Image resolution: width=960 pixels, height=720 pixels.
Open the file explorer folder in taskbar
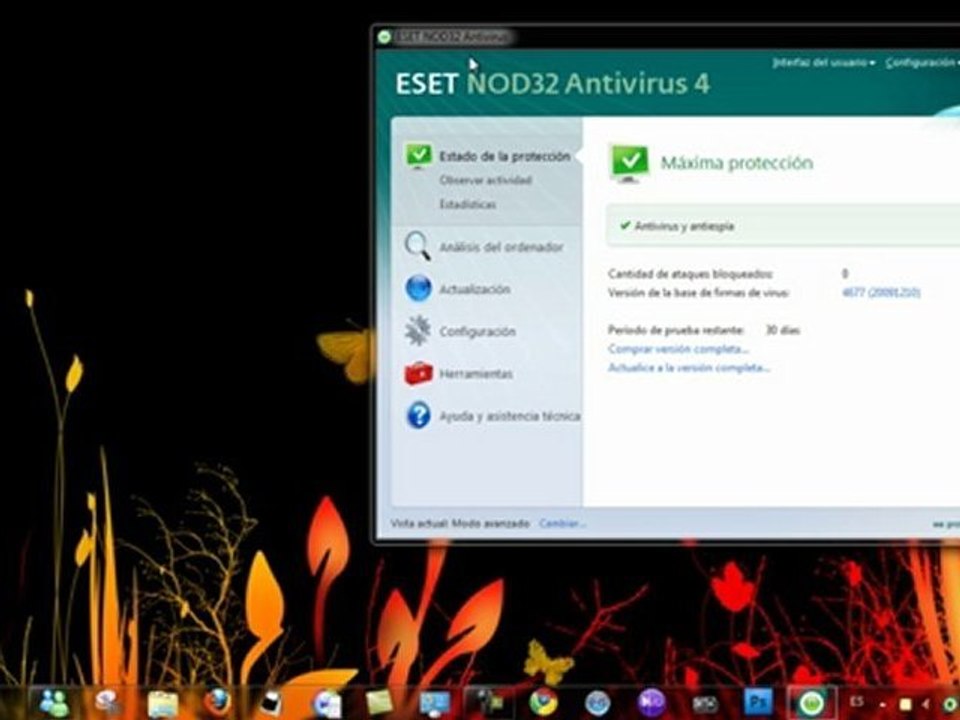click(x=163, y=703)
